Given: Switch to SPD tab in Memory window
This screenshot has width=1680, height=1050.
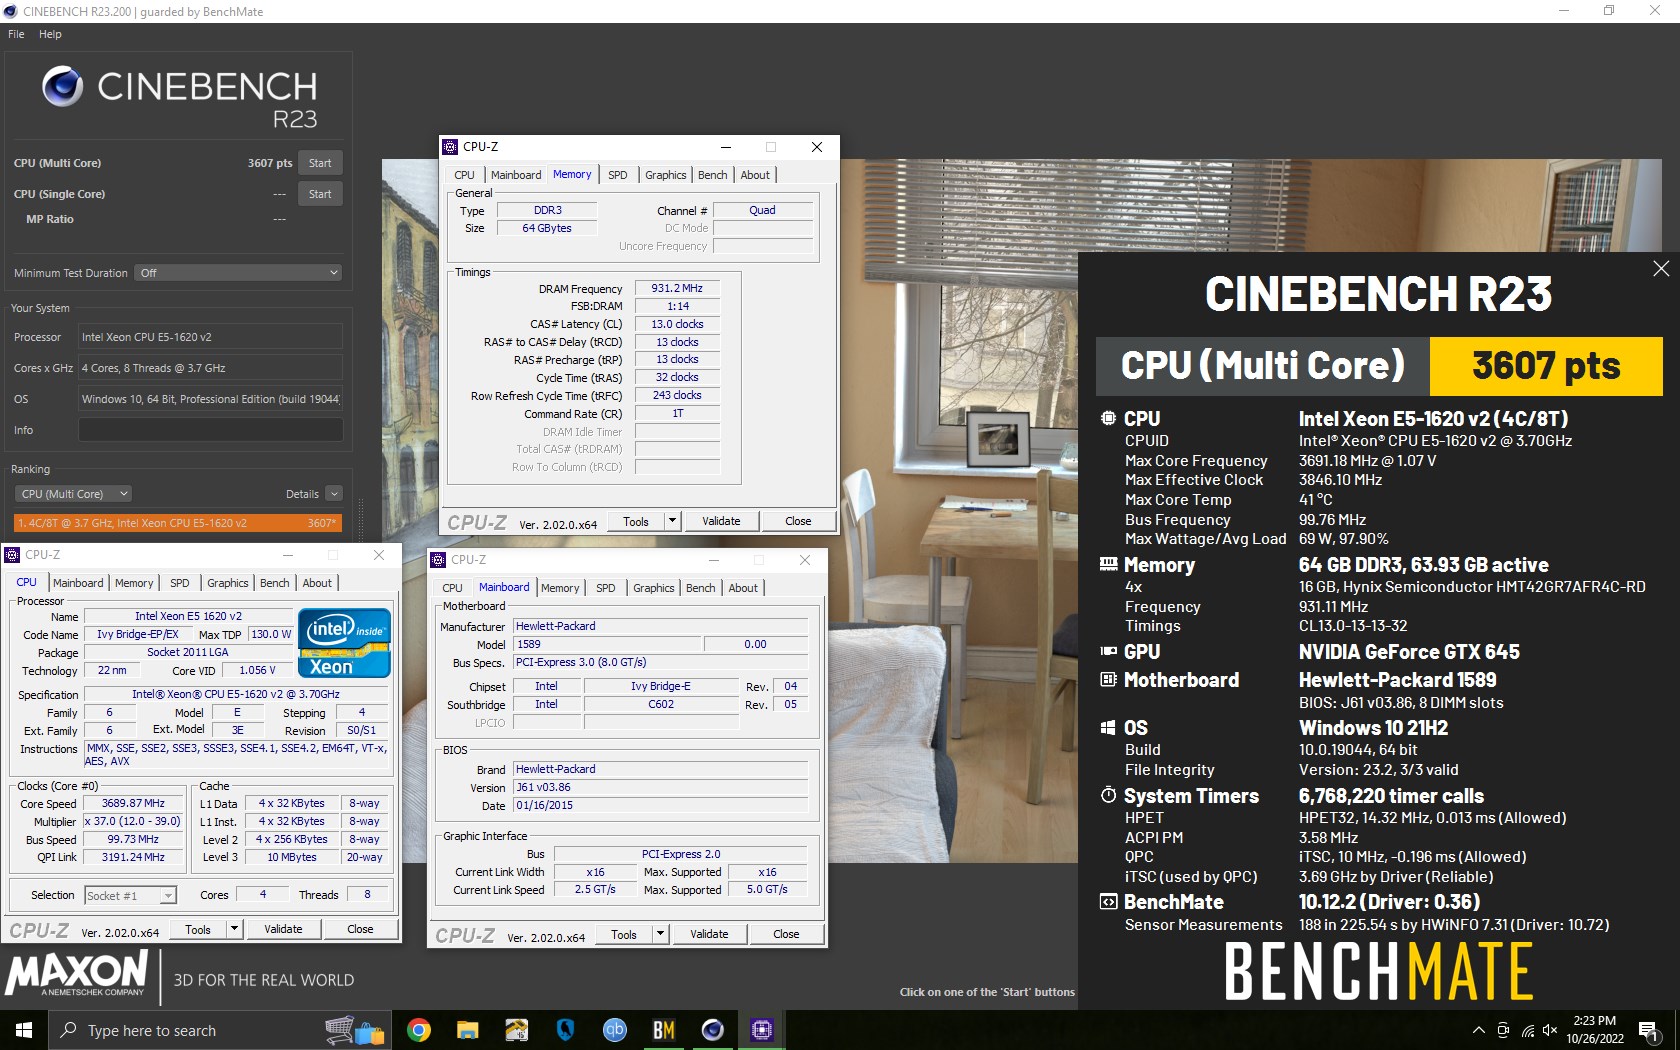Looking at the screenshot, I should (618, 175).
